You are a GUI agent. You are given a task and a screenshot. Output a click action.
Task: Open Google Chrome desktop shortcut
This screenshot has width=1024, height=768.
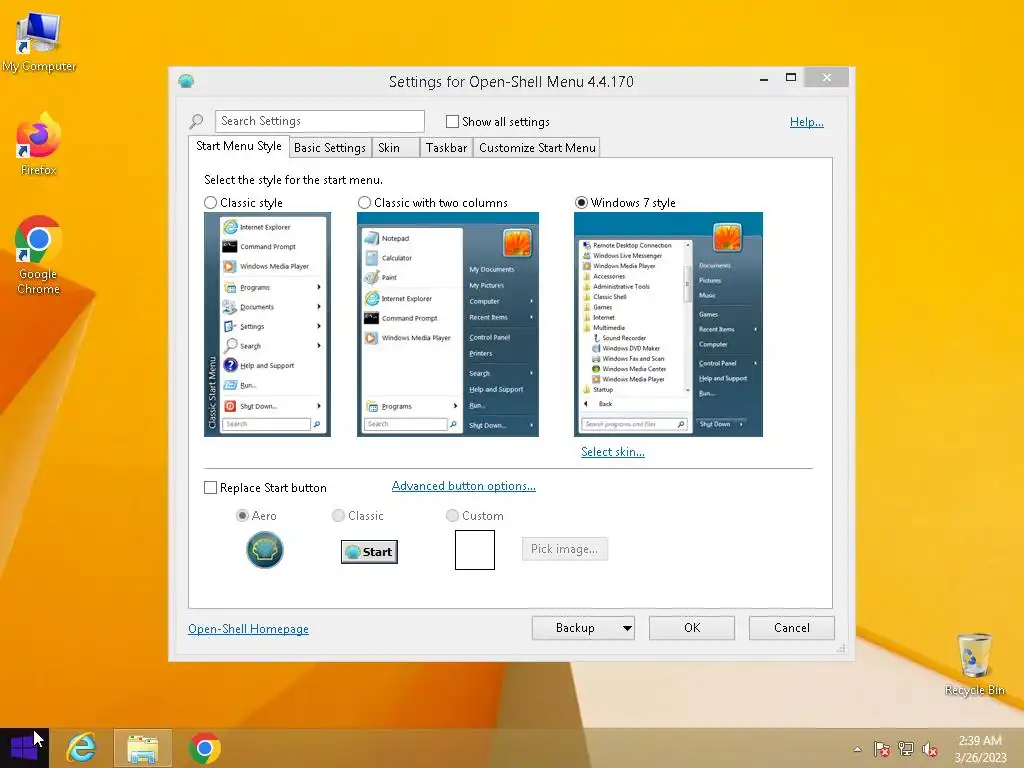pos(39,255)
